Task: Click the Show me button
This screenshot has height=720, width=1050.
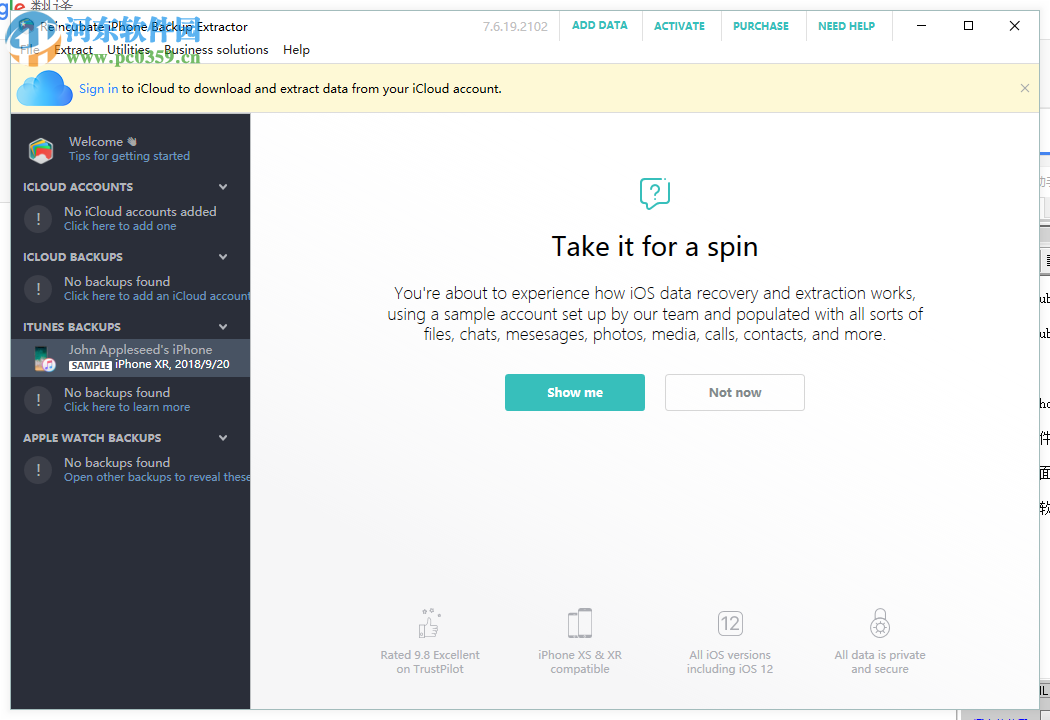Action: tap(575, 392)
